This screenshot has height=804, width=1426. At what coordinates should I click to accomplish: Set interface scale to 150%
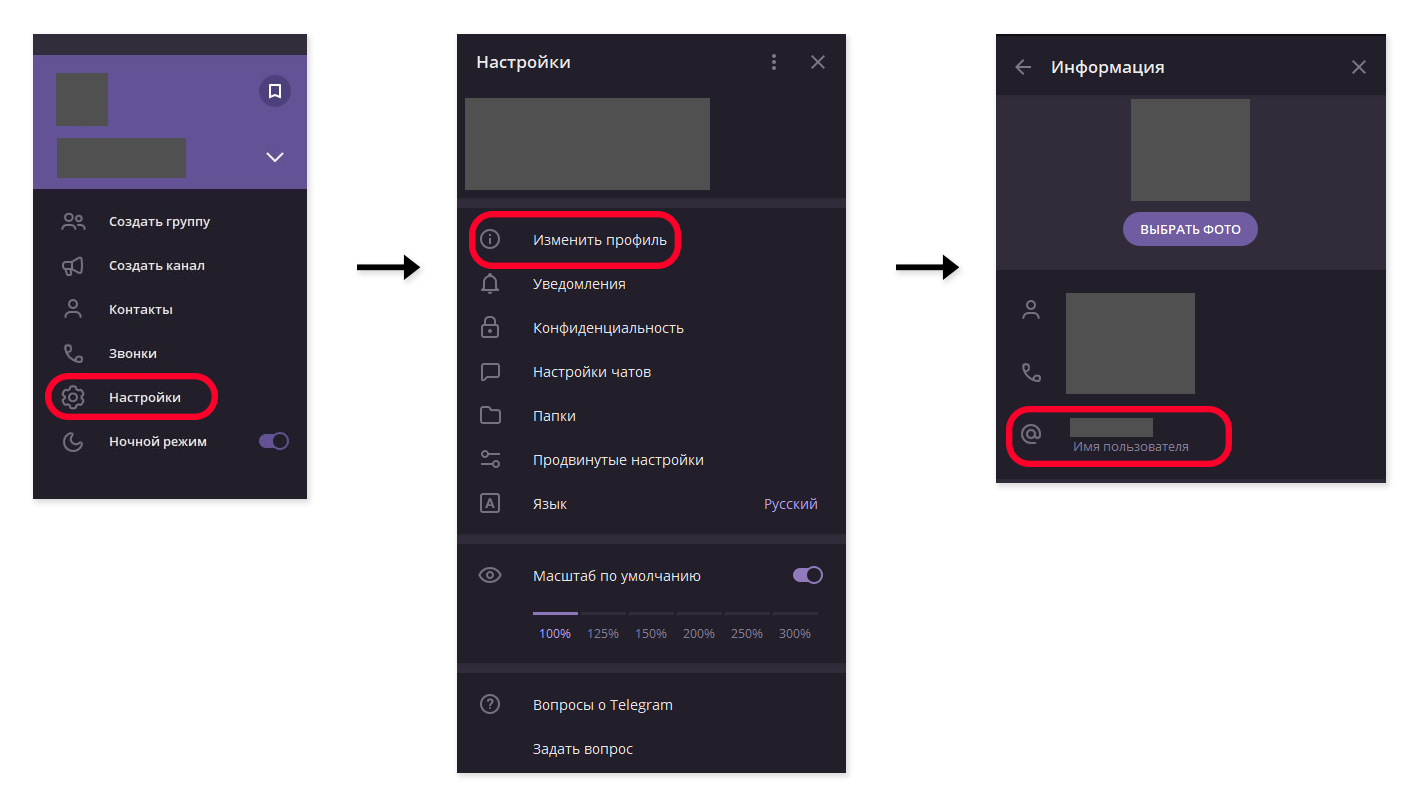(x=651, y=633)
